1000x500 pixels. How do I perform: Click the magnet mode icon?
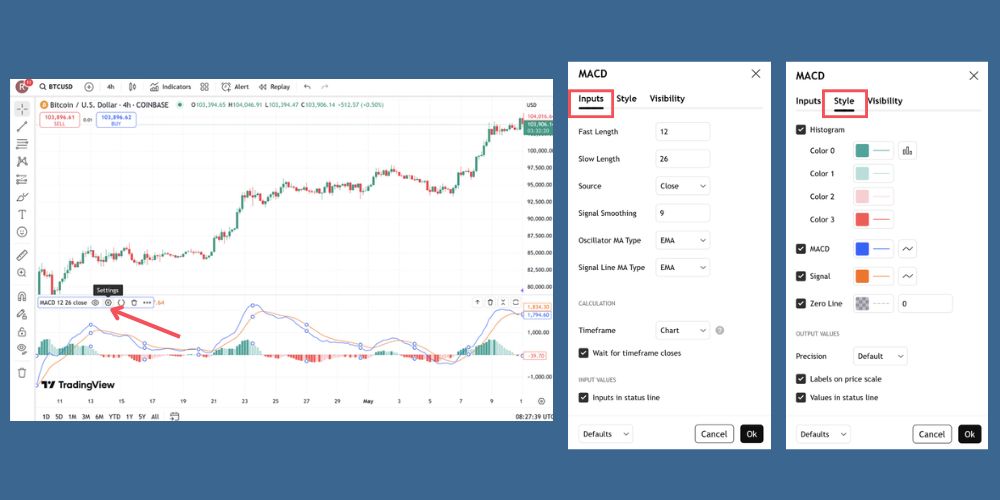[x=22, y=297]
